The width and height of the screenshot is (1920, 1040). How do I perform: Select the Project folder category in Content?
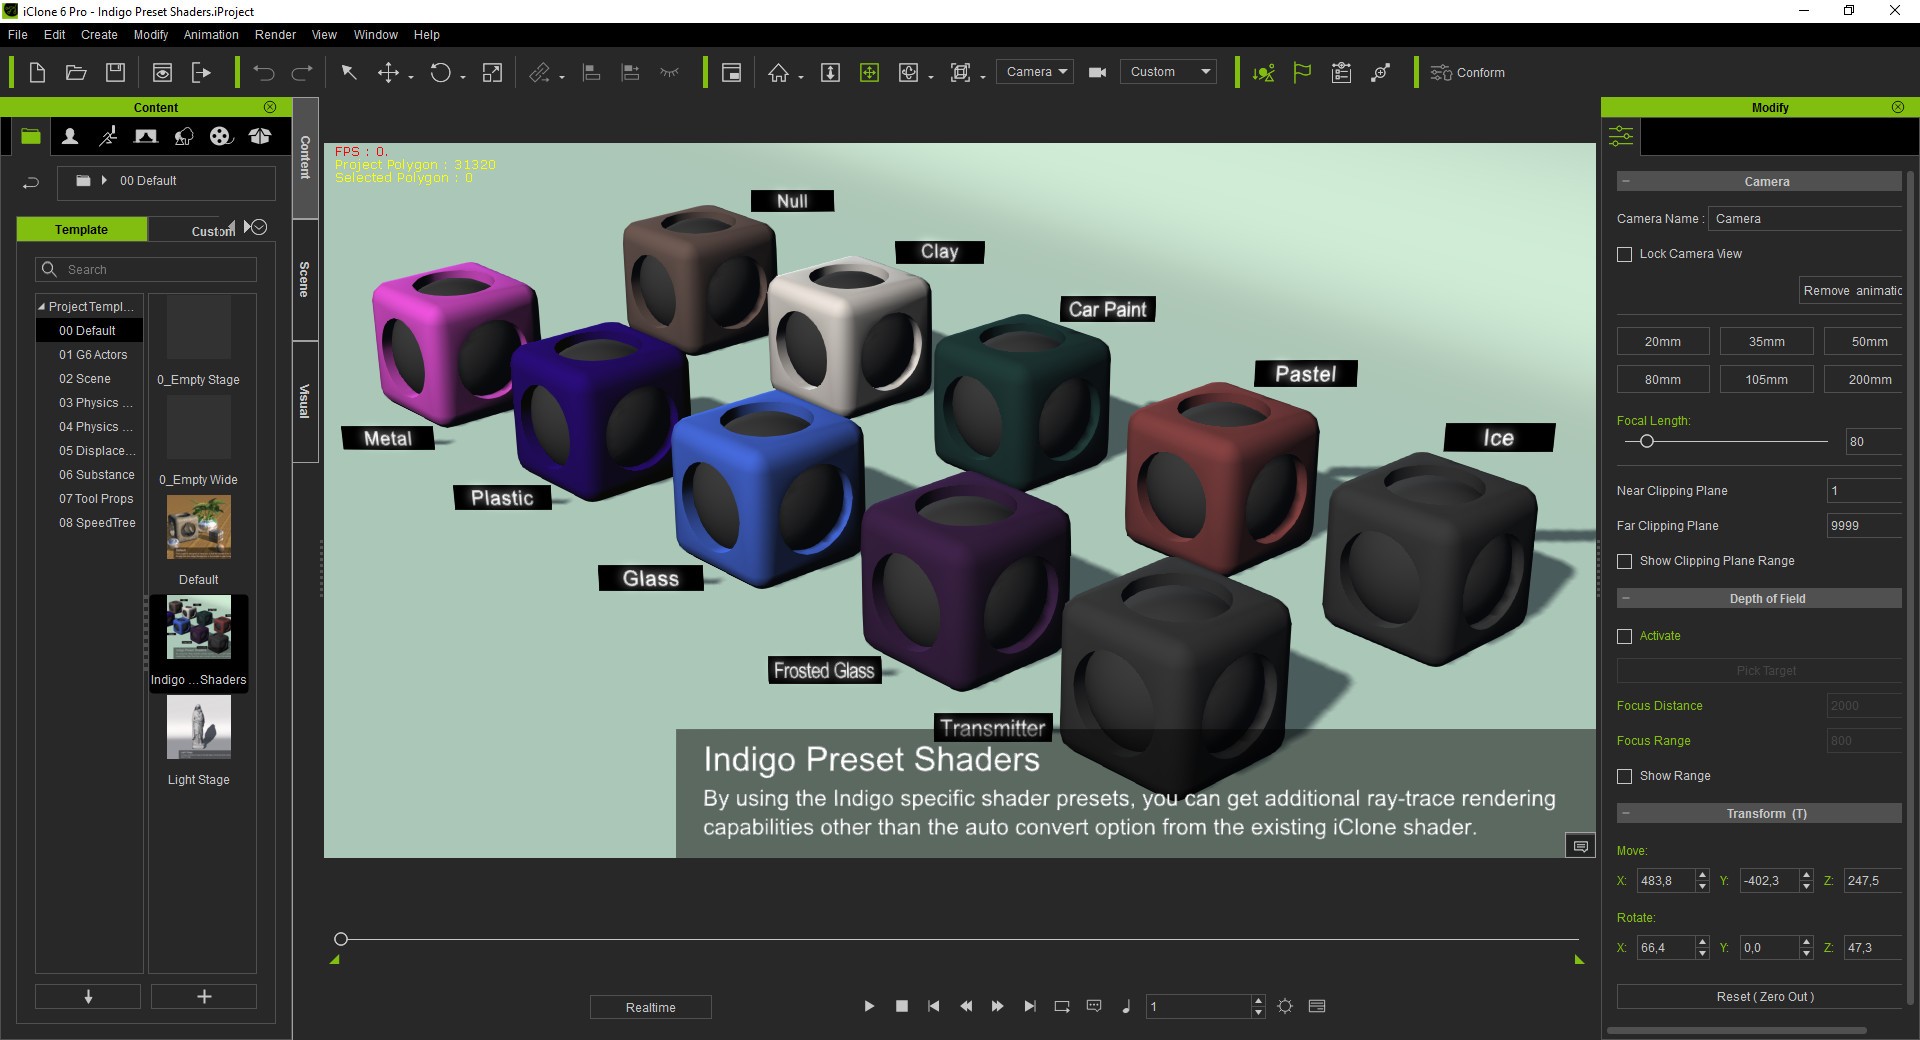pos(31,136)
